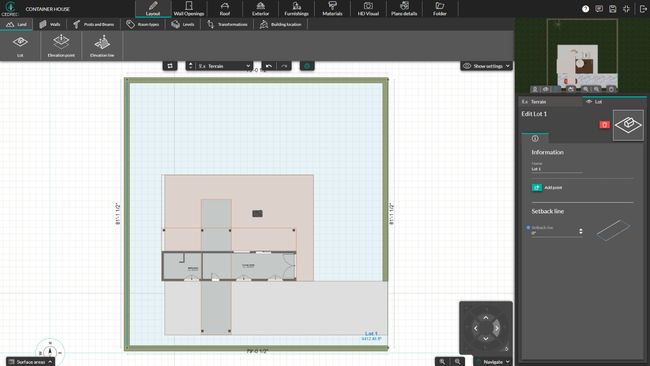Image resolution: width=650 pixels, height=366 pixels.
Task: Toggle fullscreen with the shrink-arrows icon
Action: 626,9
